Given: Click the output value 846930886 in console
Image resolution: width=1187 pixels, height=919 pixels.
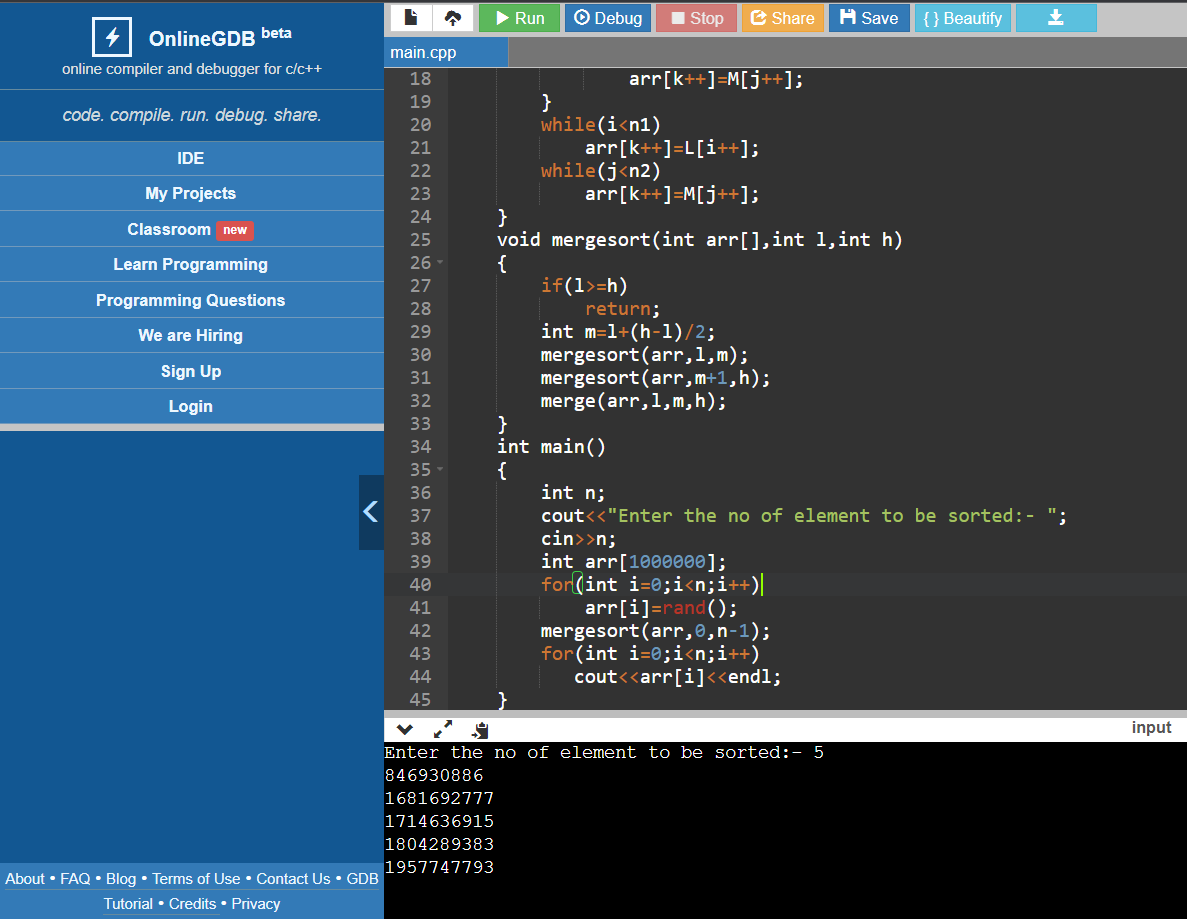Looking at the screenshot, I should click(x=434, y=775).
